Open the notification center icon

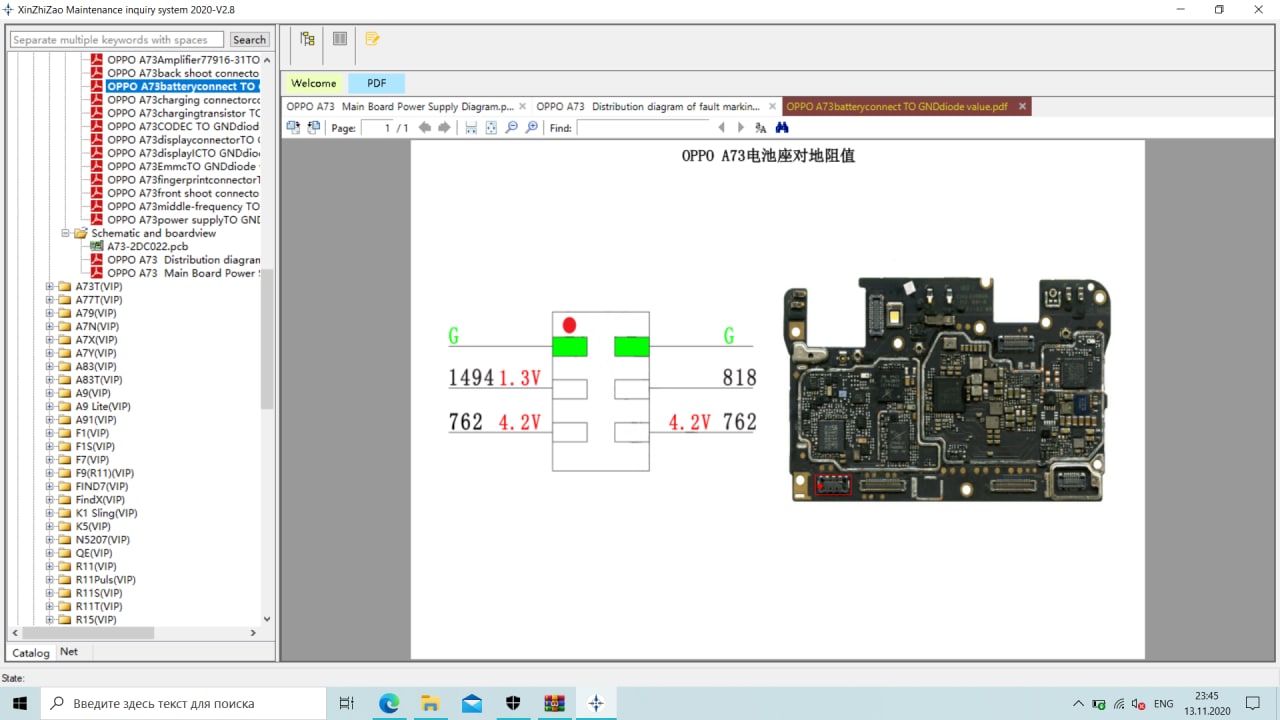pyautogui.click(x=1252, y=703)
